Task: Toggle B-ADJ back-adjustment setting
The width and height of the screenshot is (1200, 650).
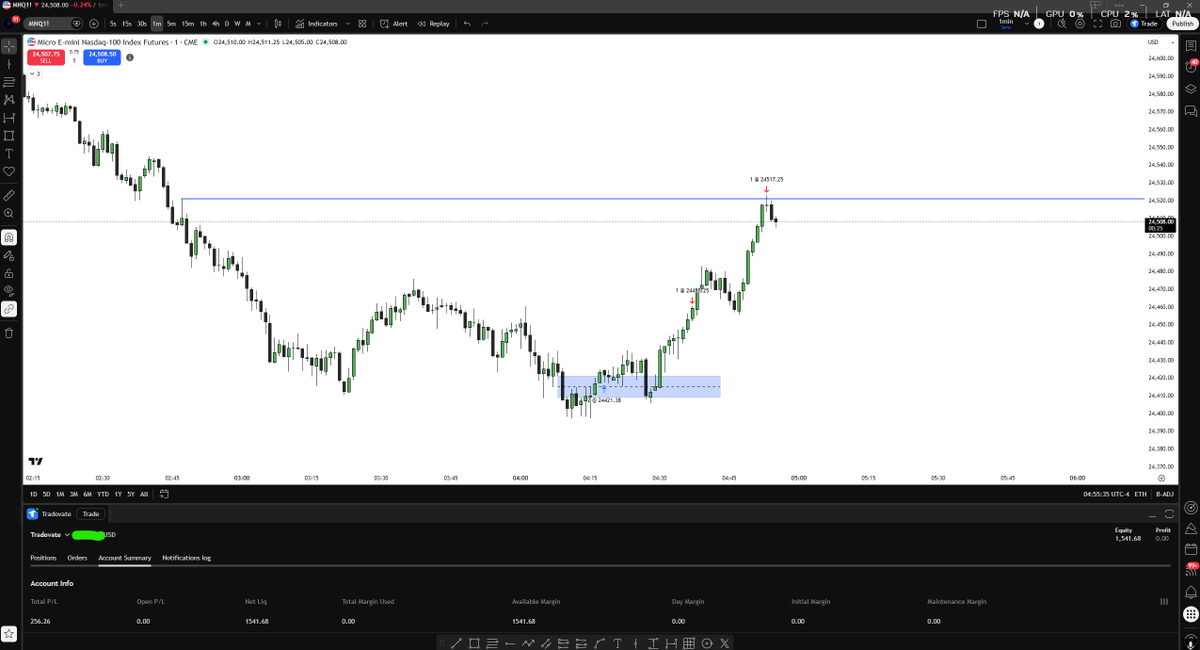Action: tap(1165, 494)
